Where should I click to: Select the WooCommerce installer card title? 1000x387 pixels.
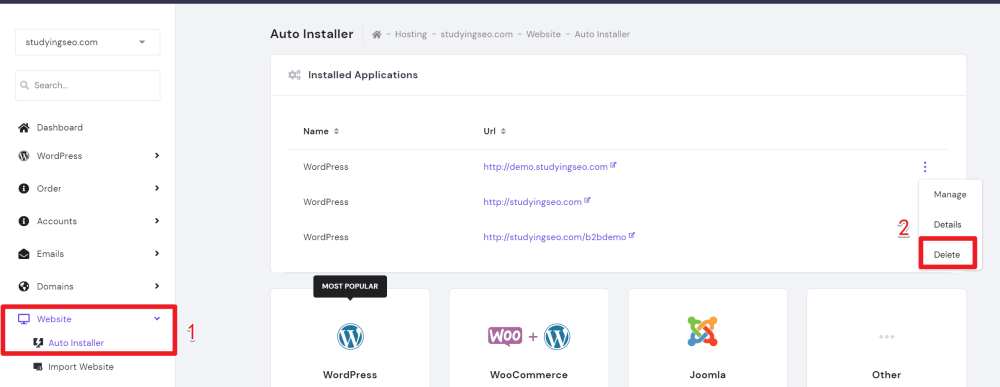point(529,375)
